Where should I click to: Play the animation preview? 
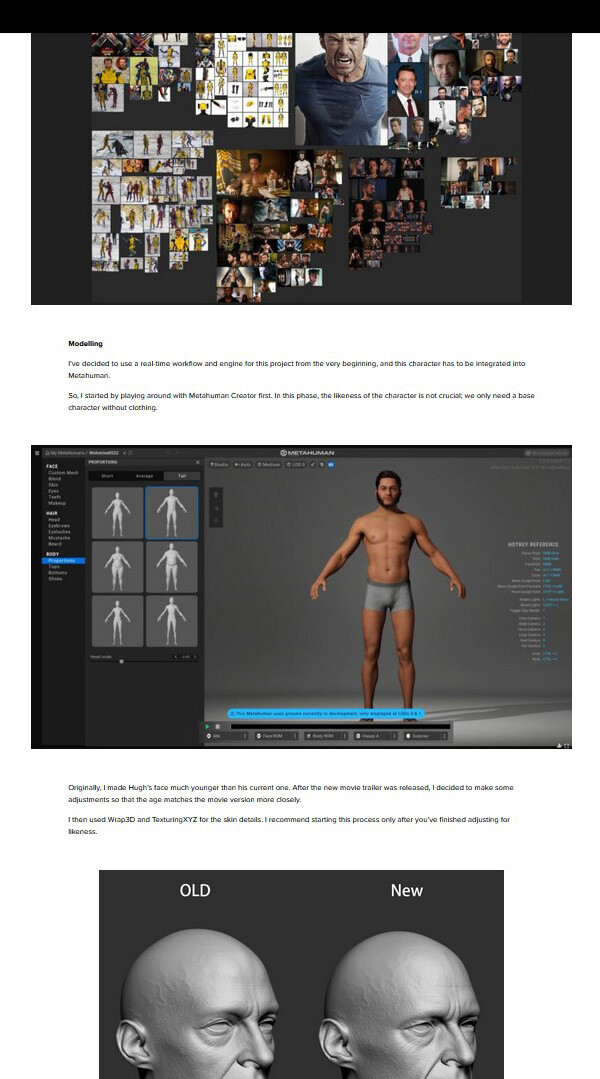(x=208, y=726)
